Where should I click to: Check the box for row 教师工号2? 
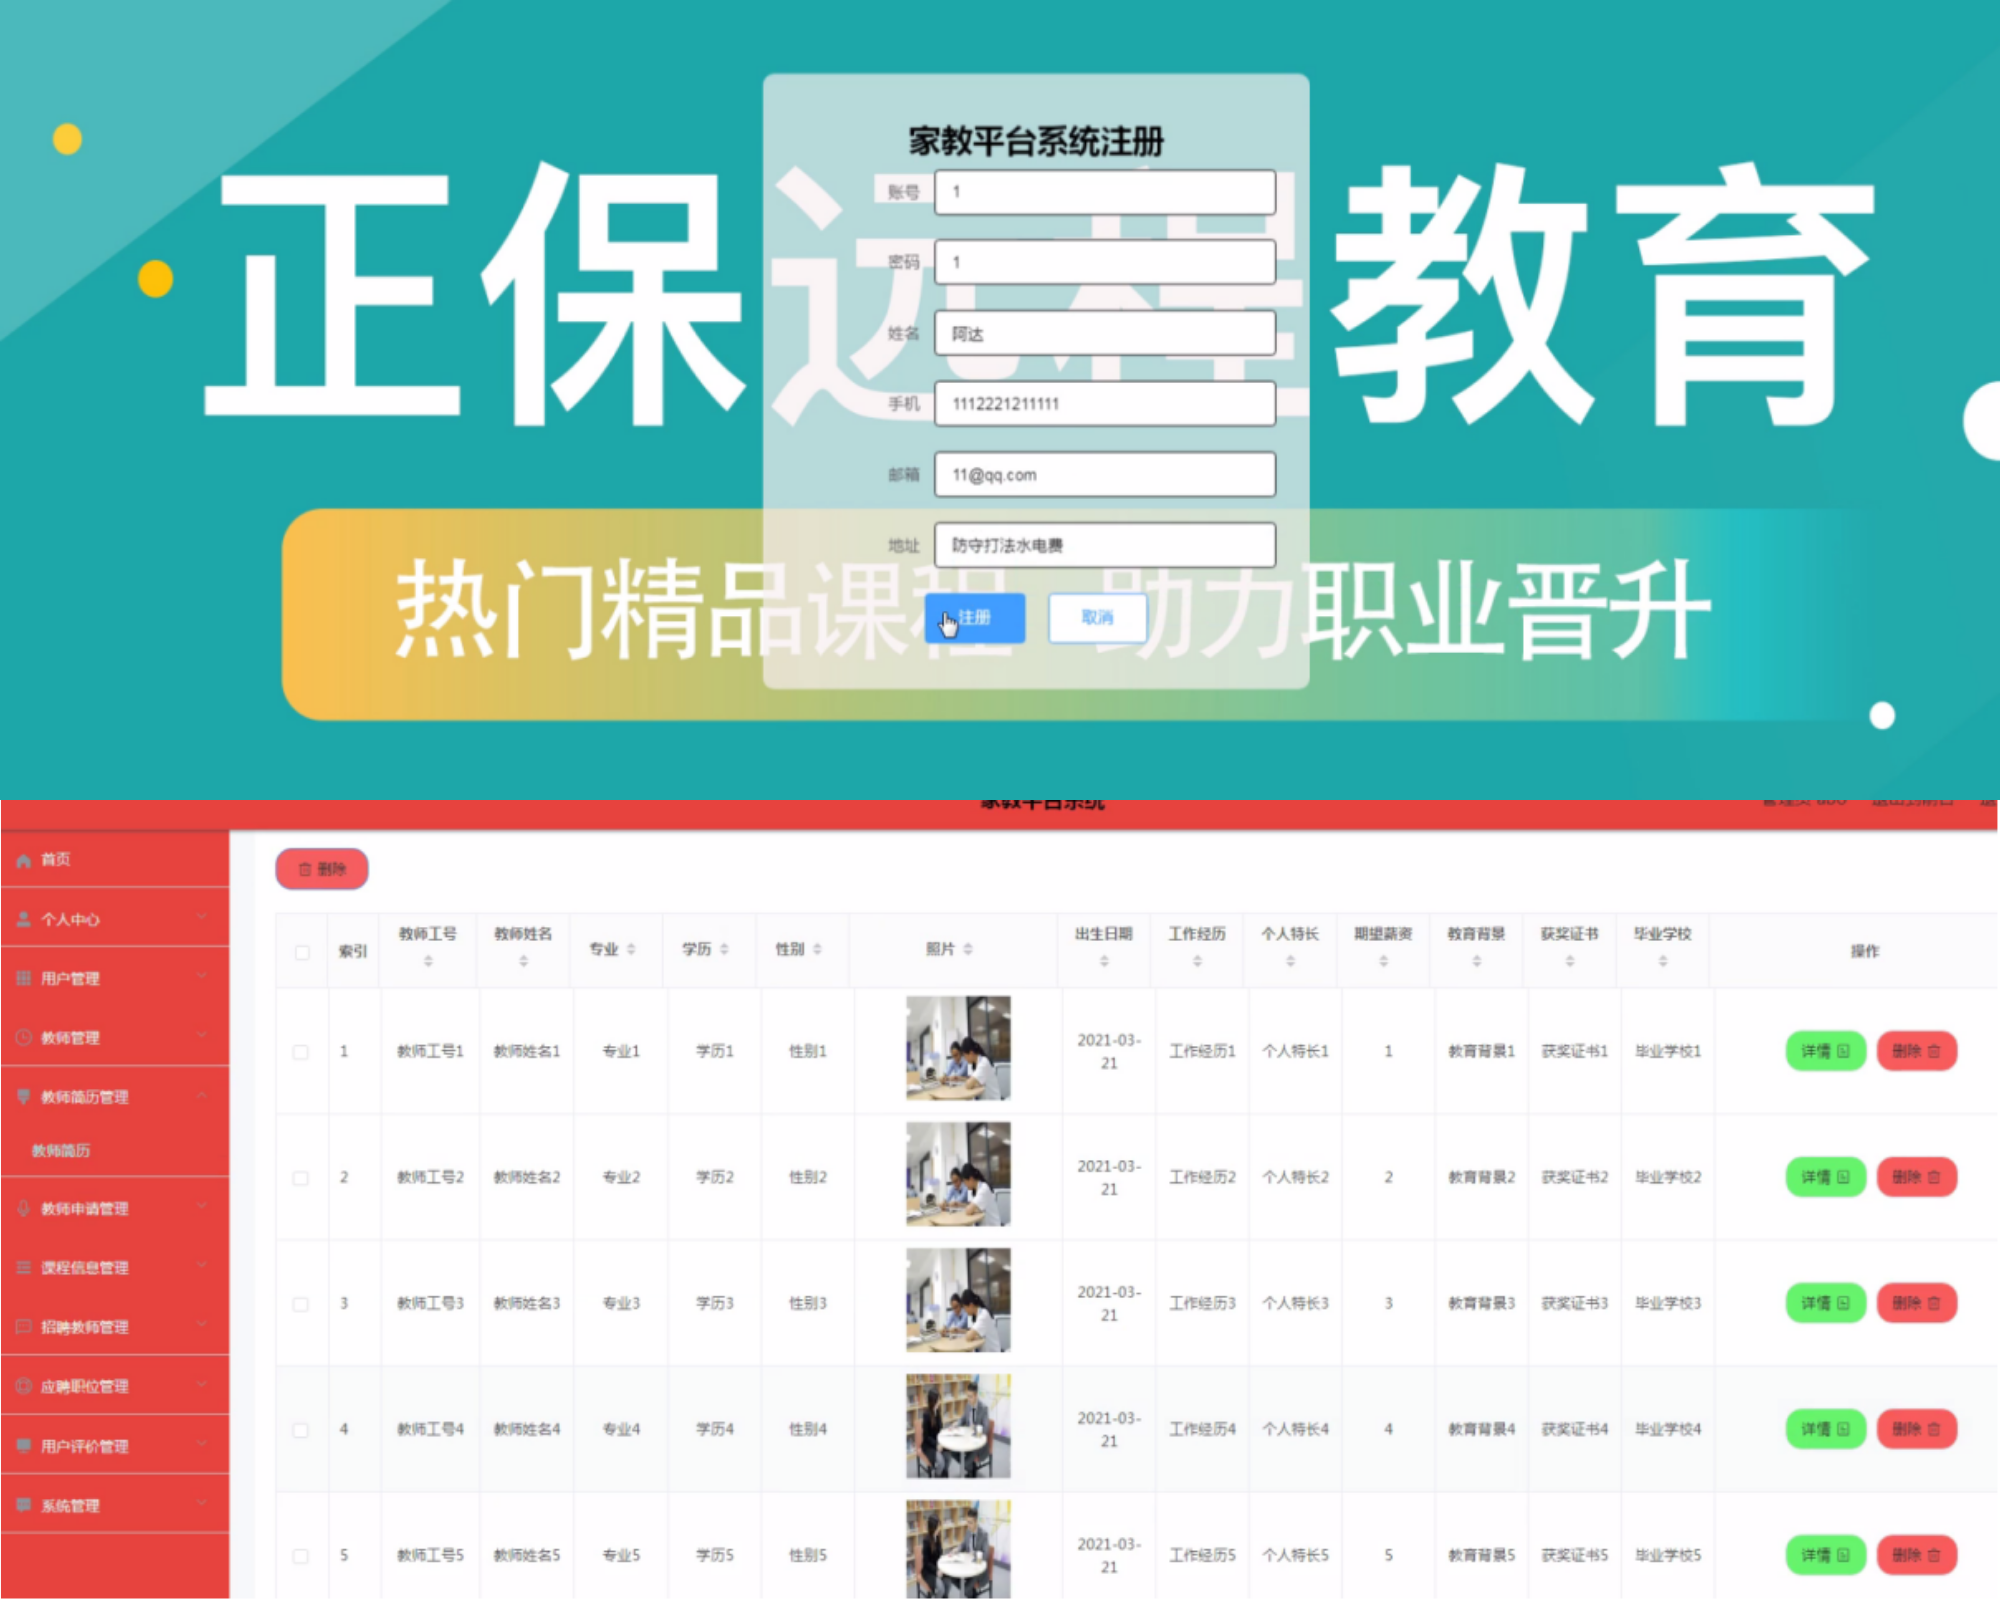click(x=300, y=1178)
